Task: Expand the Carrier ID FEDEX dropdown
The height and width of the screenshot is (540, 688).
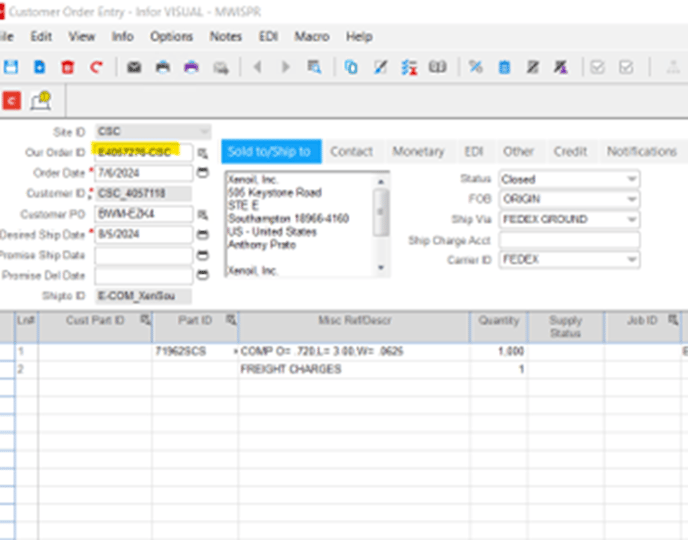Action: click(x=632, y=260)
